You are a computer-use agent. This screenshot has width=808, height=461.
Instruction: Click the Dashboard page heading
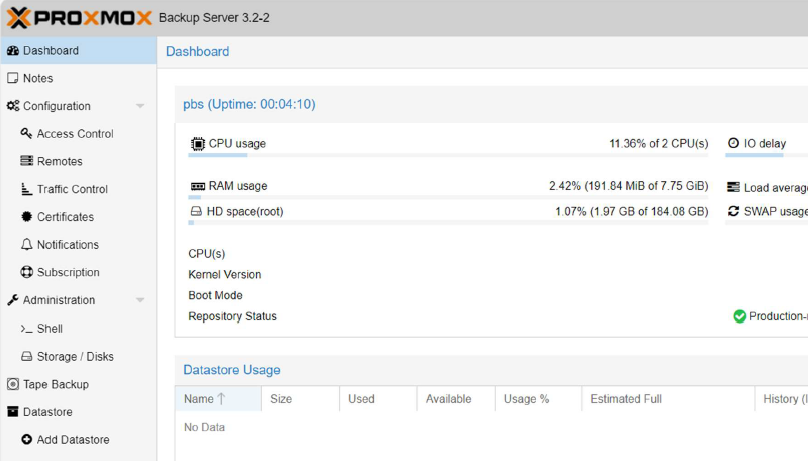[x=197, y=52]
